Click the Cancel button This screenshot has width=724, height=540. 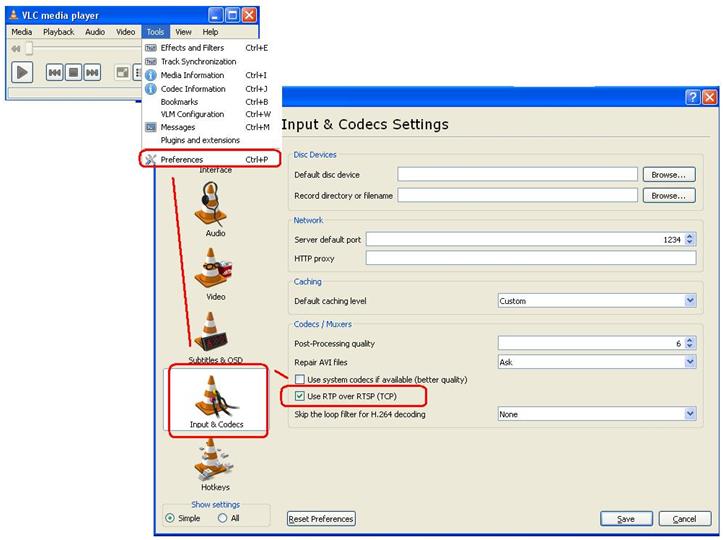click(x=684, y=519)
